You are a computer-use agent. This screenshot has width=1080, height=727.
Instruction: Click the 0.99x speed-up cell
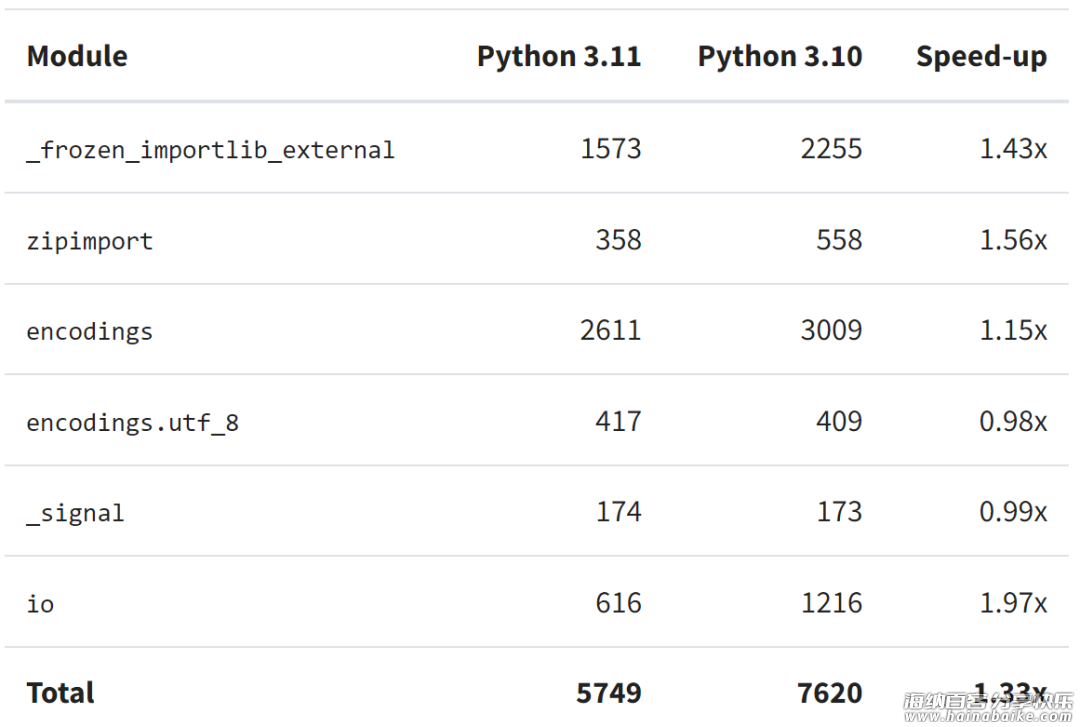click(x=1013, y=511)
